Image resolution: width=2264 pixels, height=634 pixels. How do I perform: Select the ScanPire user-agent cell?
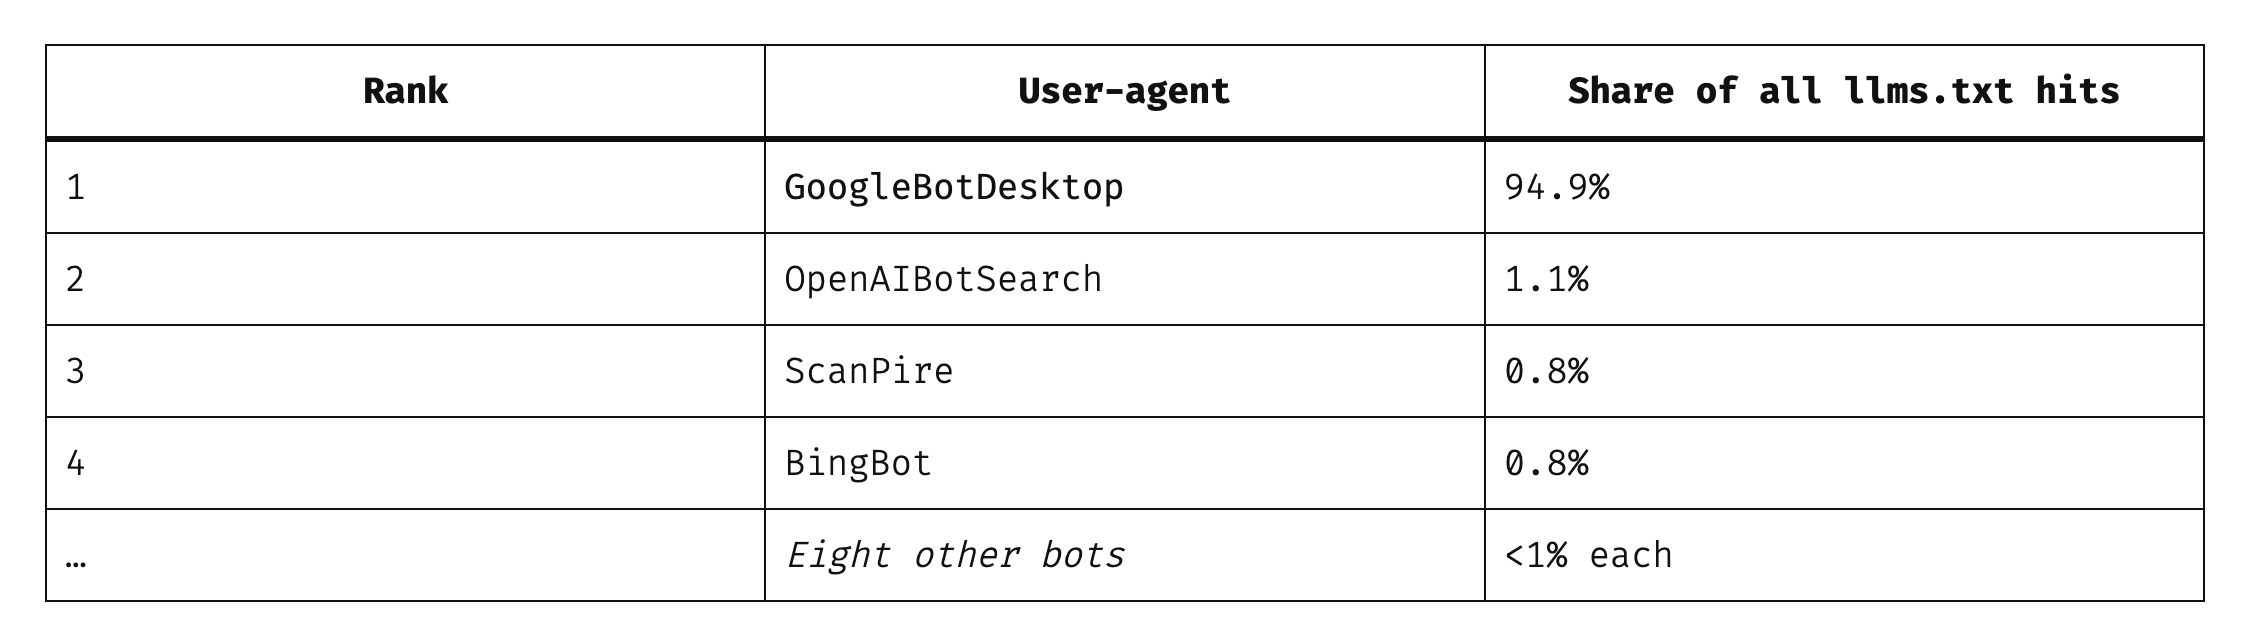click(868, 371)
